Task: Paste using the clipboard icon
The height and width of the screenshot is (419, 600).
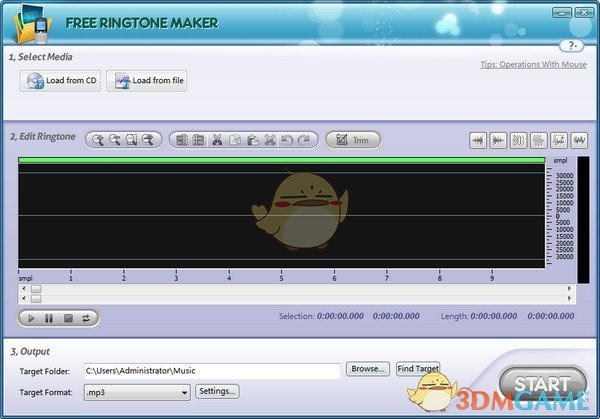Action: (x=252, y=140)
